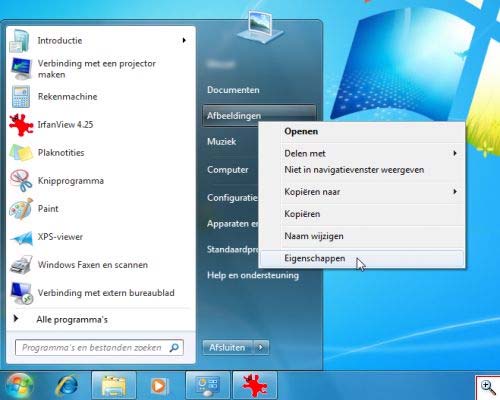Click the projector connection icon
The image size is (500, 400).
tap(21, 68)
